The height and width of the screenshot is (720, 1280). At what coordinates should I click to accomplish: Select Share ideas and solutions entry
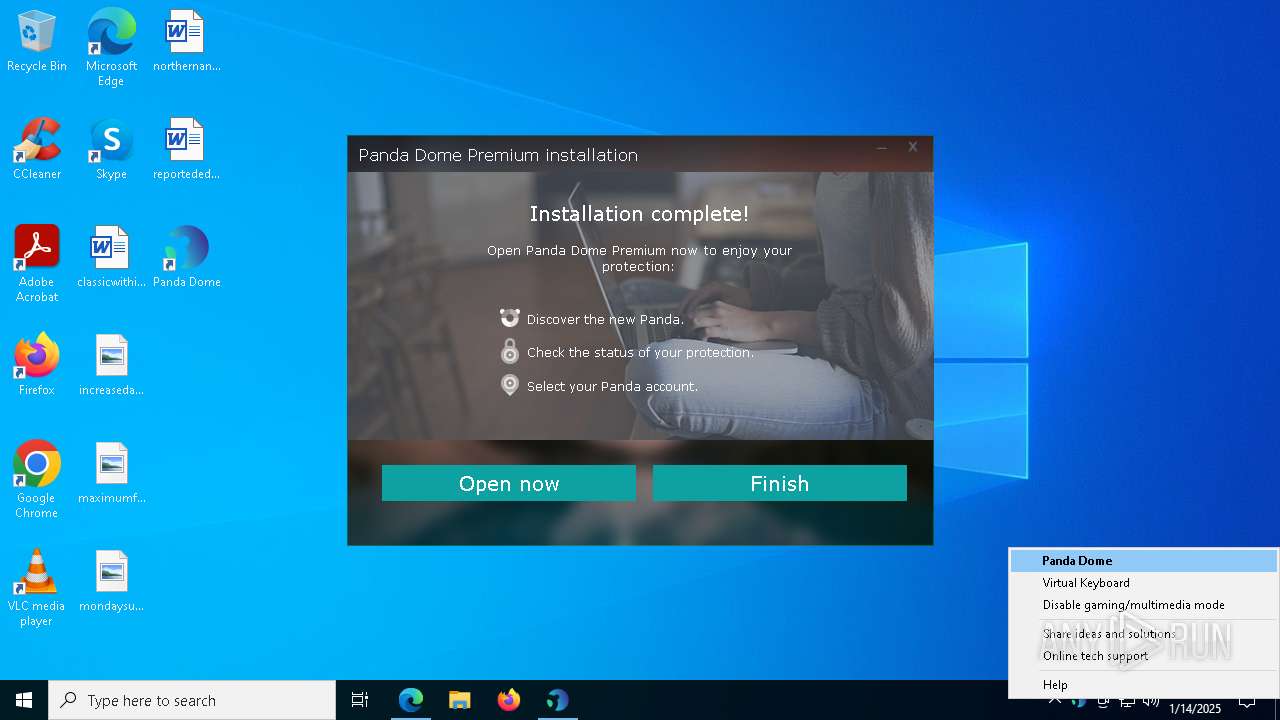pos(1144,634)
